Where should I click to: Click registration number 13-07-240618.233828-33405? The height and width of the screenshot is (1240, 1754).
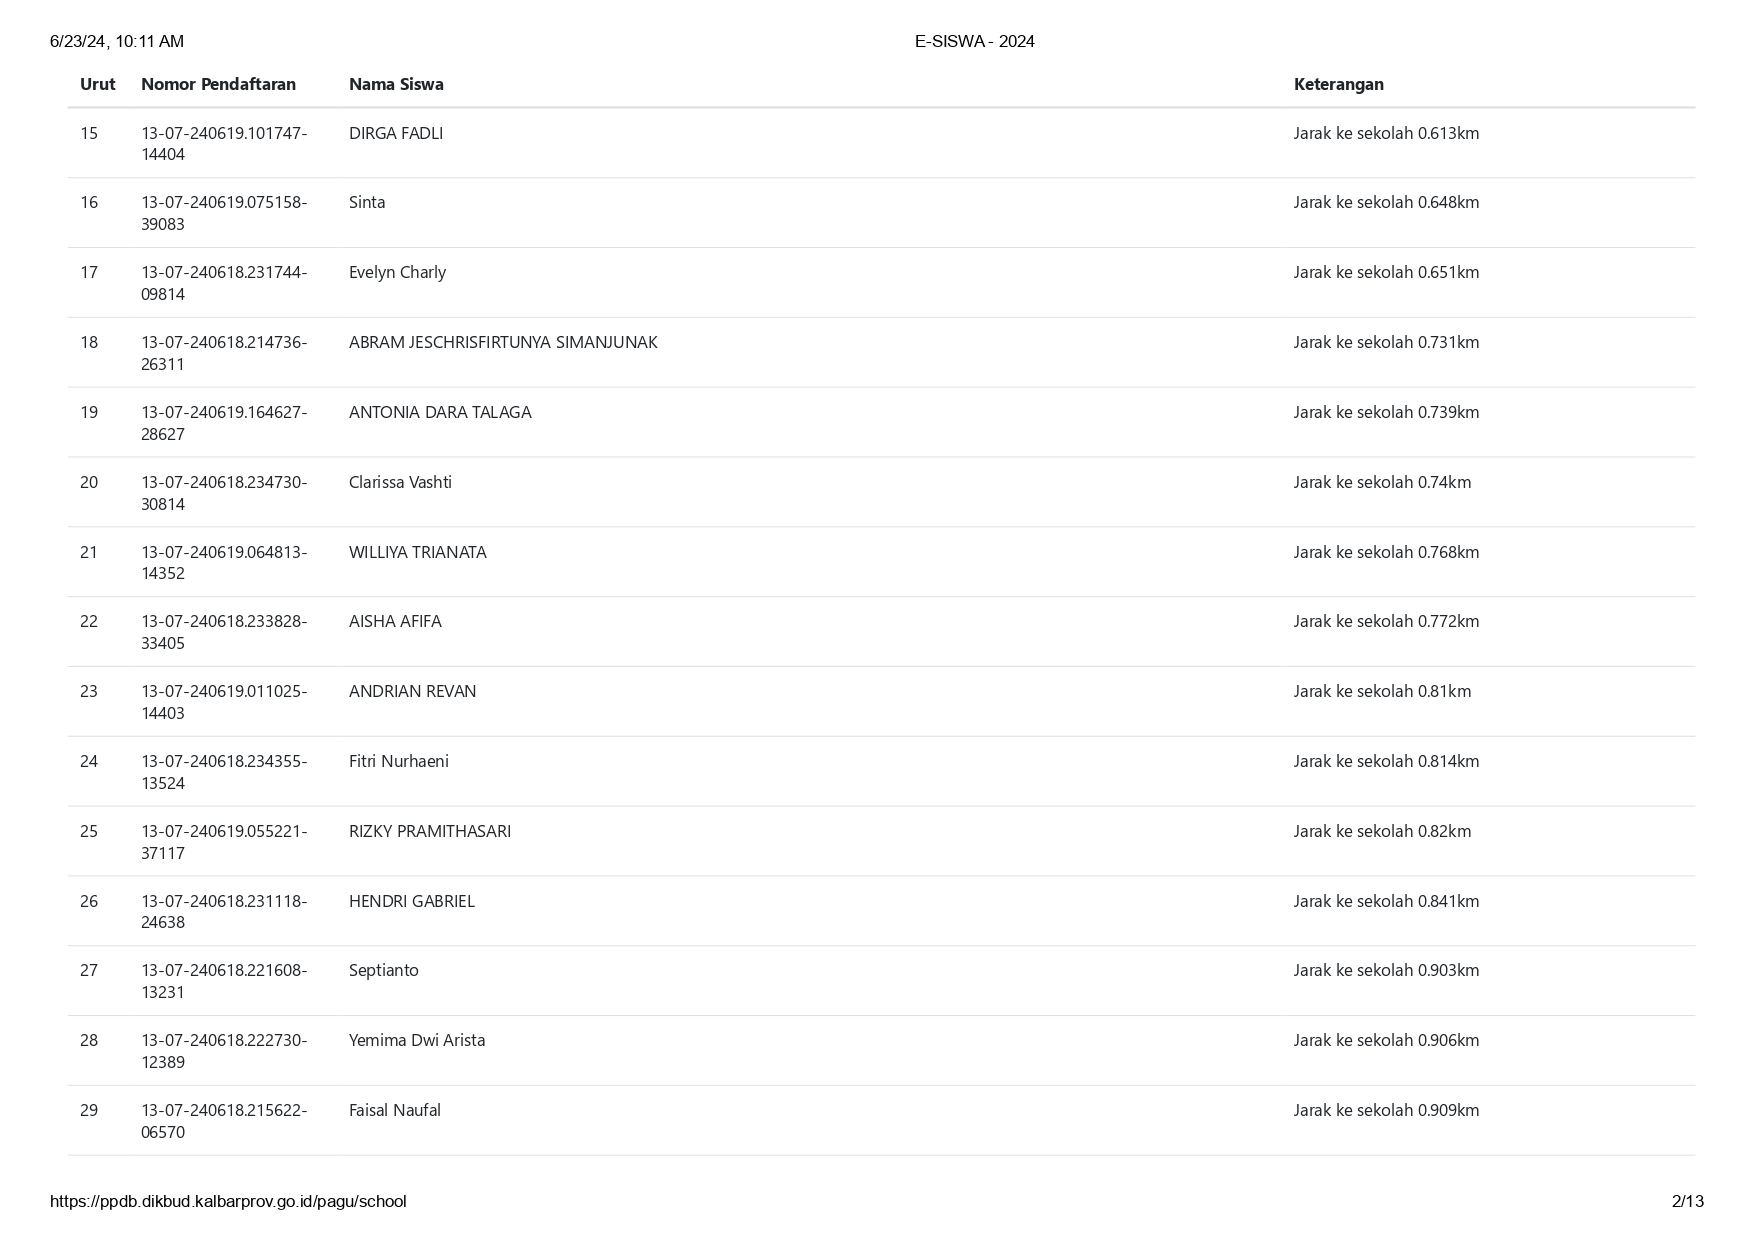(x=224, y=632)
